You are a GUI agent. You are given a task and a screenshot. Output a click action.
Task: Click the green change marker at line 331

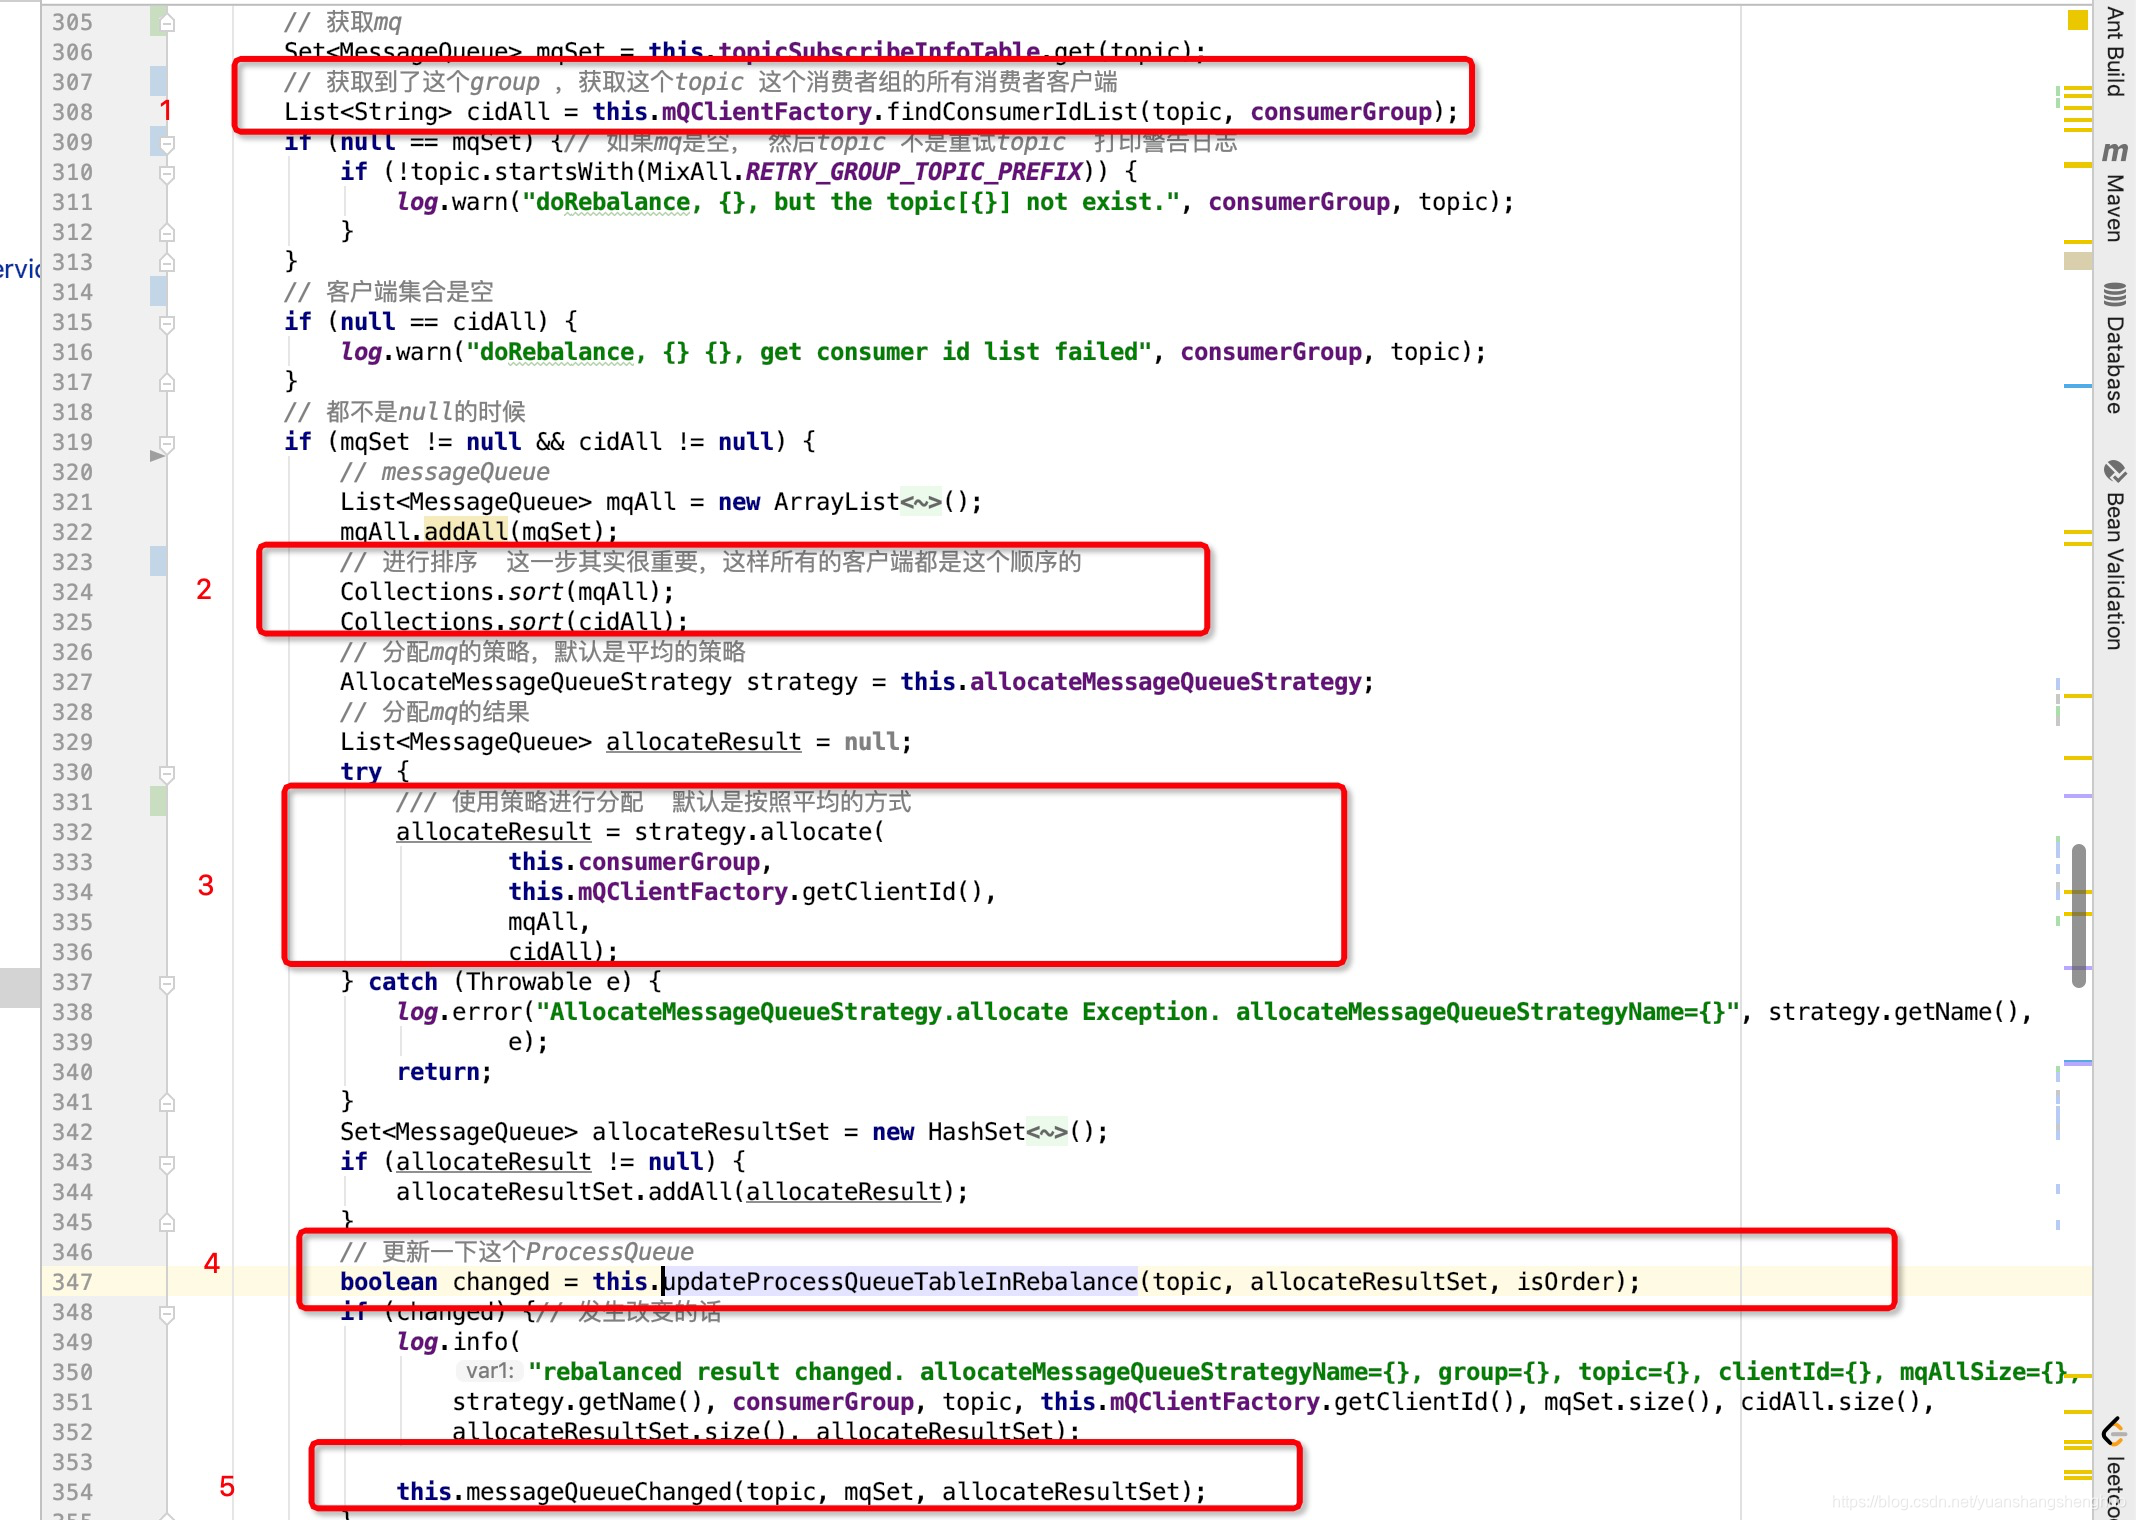(158, 802)
